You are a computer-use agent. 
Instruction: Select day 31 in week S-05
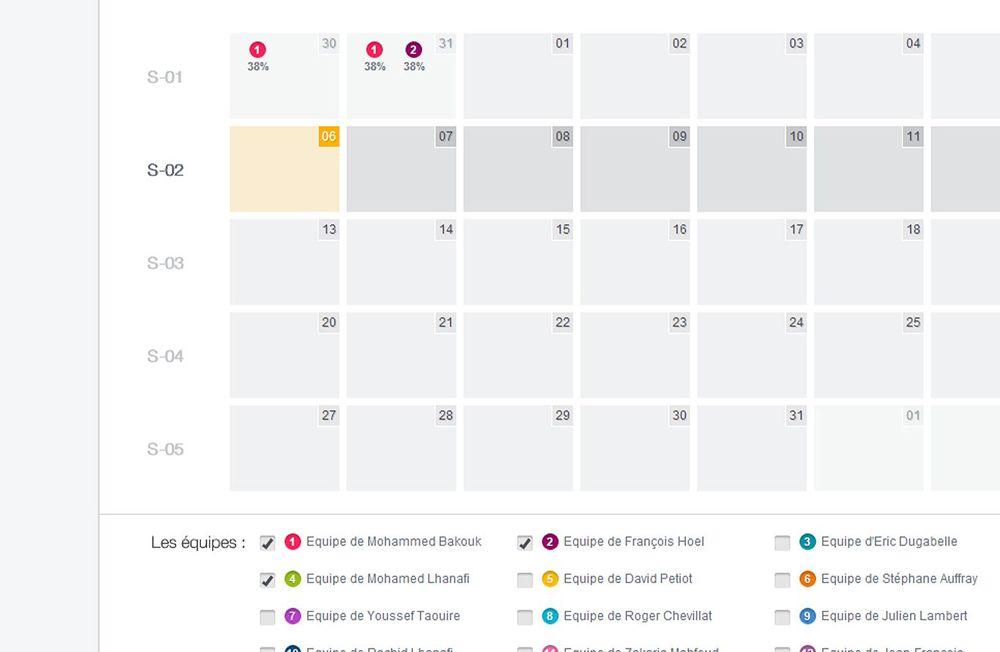[x=751, y=449]
